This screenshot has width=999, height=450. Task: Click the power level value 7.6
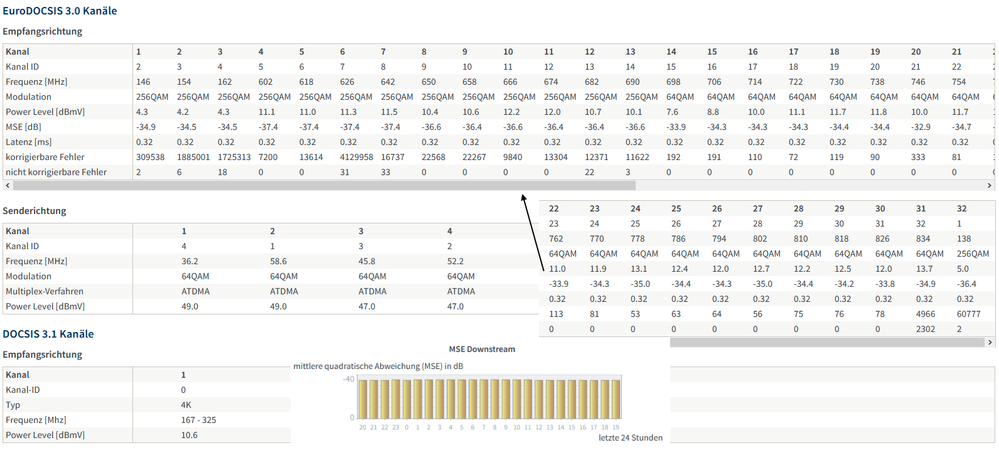tap(673, 112)
